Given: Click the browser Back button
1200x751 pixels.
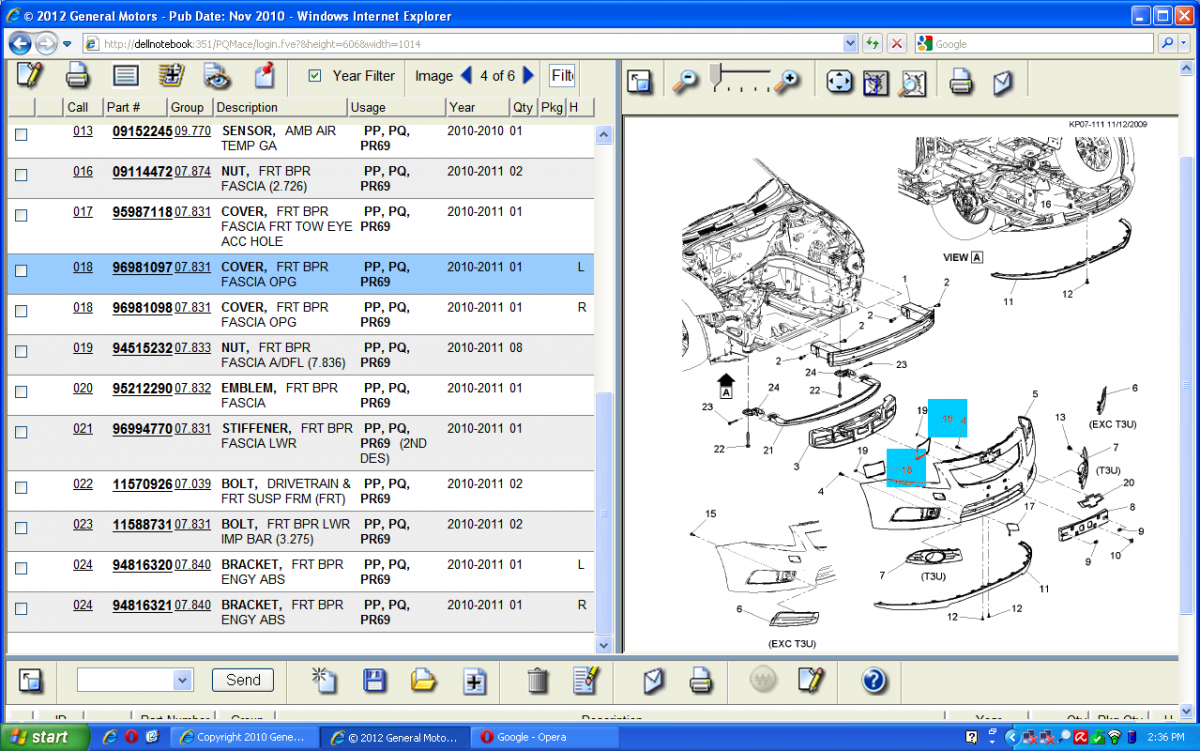Looking at the screenshot, I should (x=21, y=44).
